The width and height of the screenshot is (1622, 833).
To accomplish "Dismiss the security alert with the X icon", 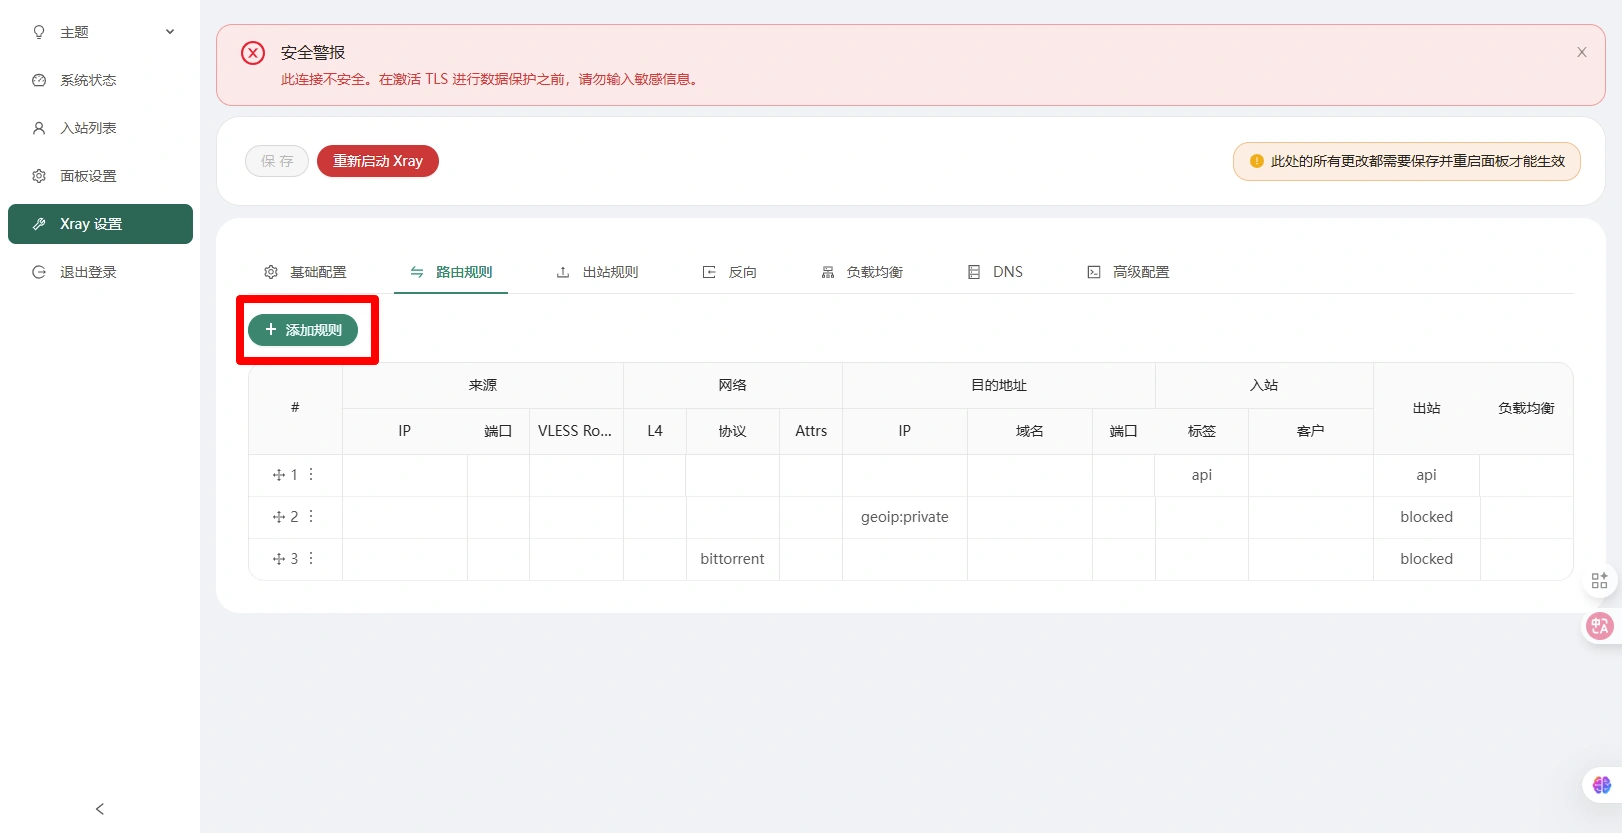I will pyautogui.click(x=1581, y=52).
